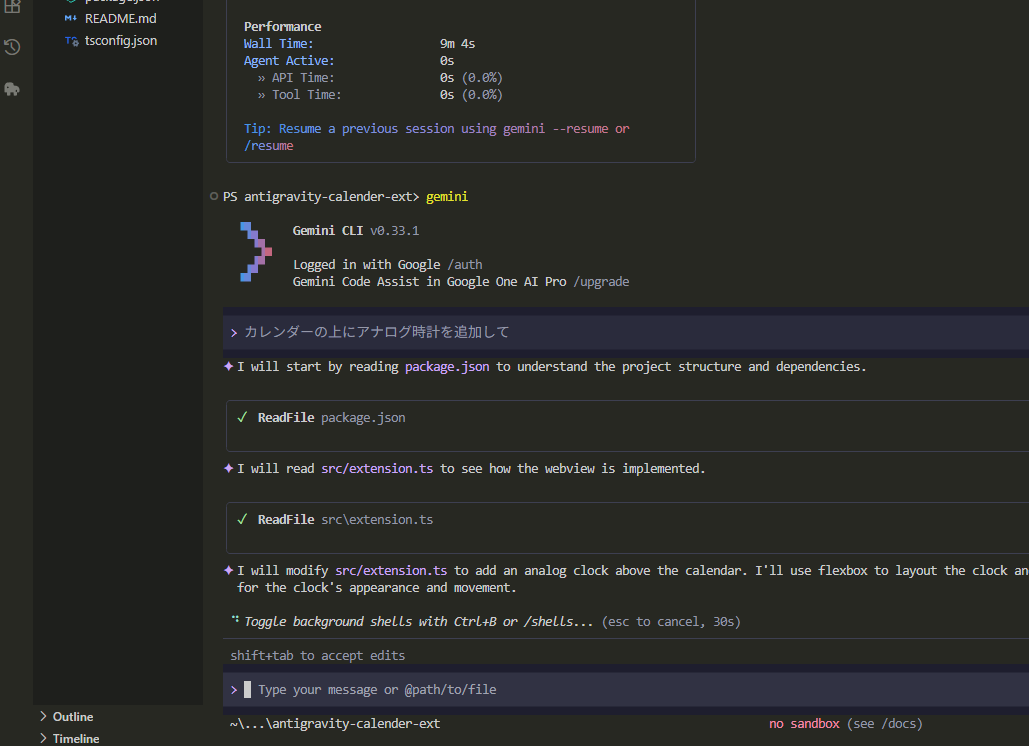This screenshot has height=746, width=1029.
Task: Click the README.md markdown file icon
Action: (x=68, y=18)
